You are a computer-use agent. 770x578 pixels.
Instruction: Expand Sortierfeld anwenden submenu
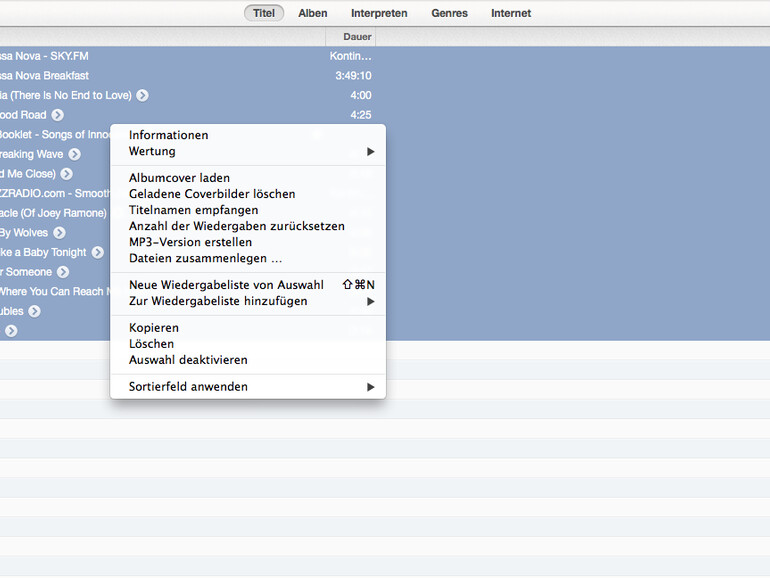coord(248,386)
